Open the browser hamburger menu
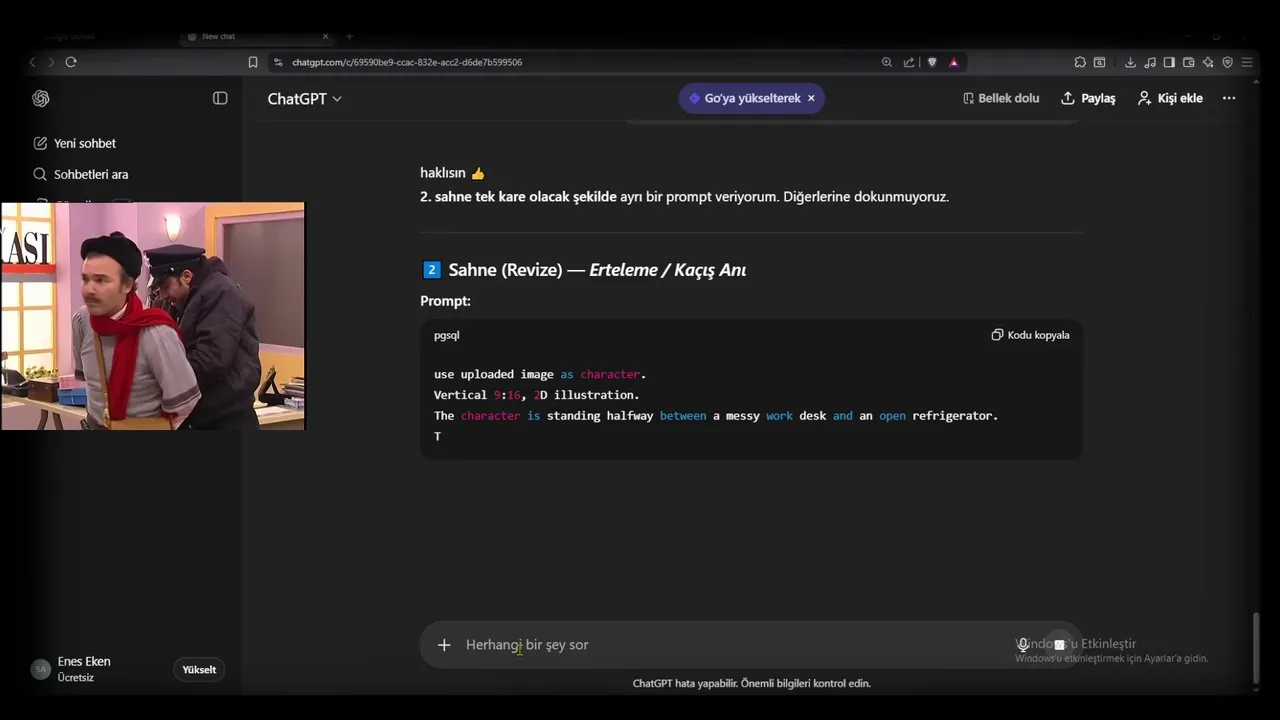The width and height of the screenshot is (1280, 720). 1247,62
